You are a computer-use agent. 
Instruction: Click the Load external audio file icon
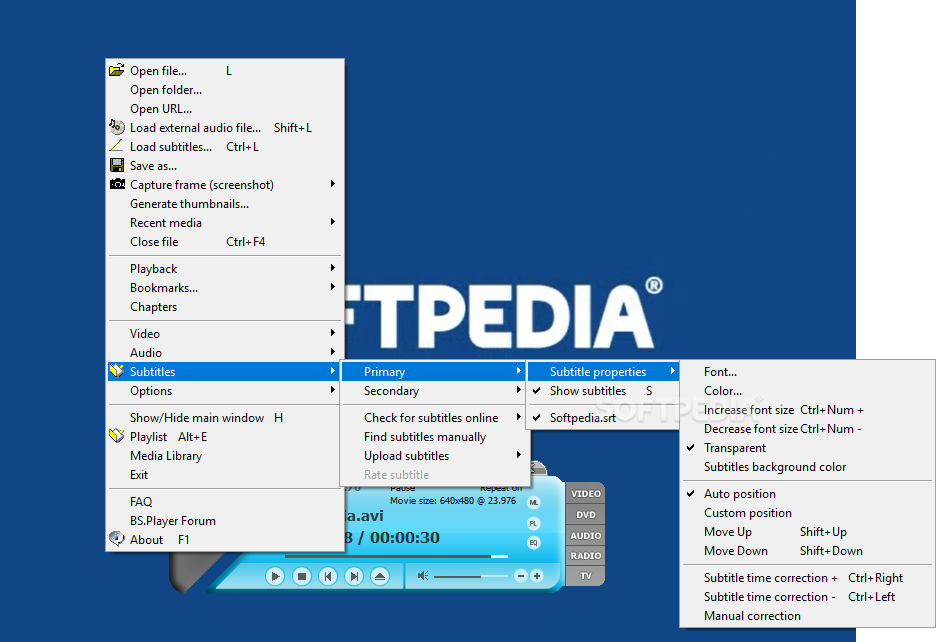[x=117, y=127]
